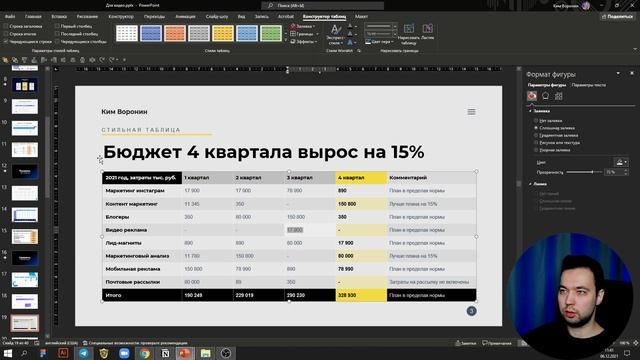Click the Нарисовать таблицу draw table tool
This screenshot has height=360, width=640.
click(409, 34)
